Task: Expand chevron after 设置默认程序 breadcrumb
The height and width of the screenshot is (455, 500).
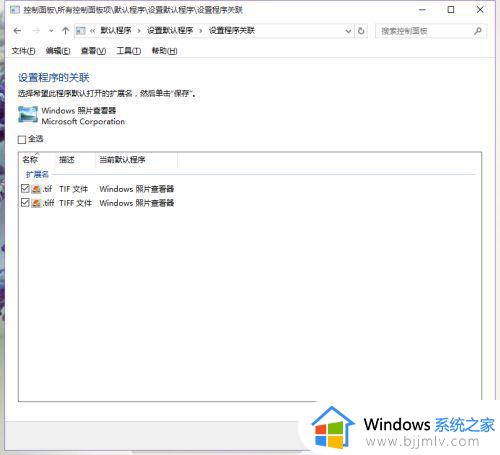Action: tap(201, 31)
